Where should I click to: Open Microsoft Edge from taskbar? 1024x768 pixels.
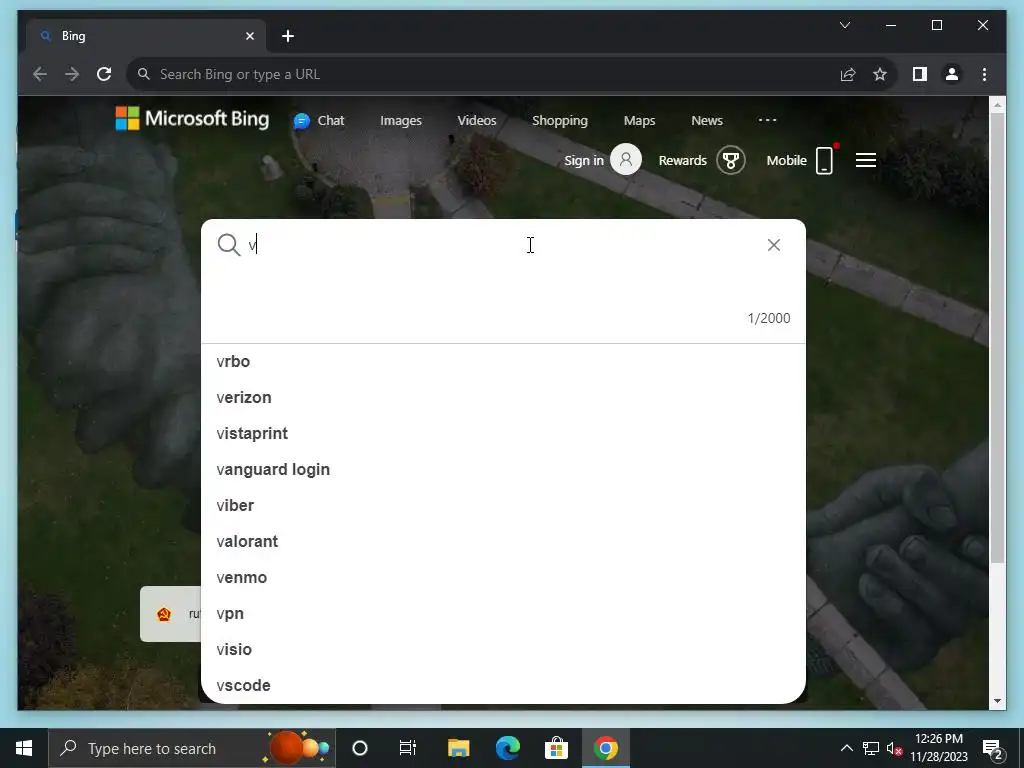click(x=507, y=748)
